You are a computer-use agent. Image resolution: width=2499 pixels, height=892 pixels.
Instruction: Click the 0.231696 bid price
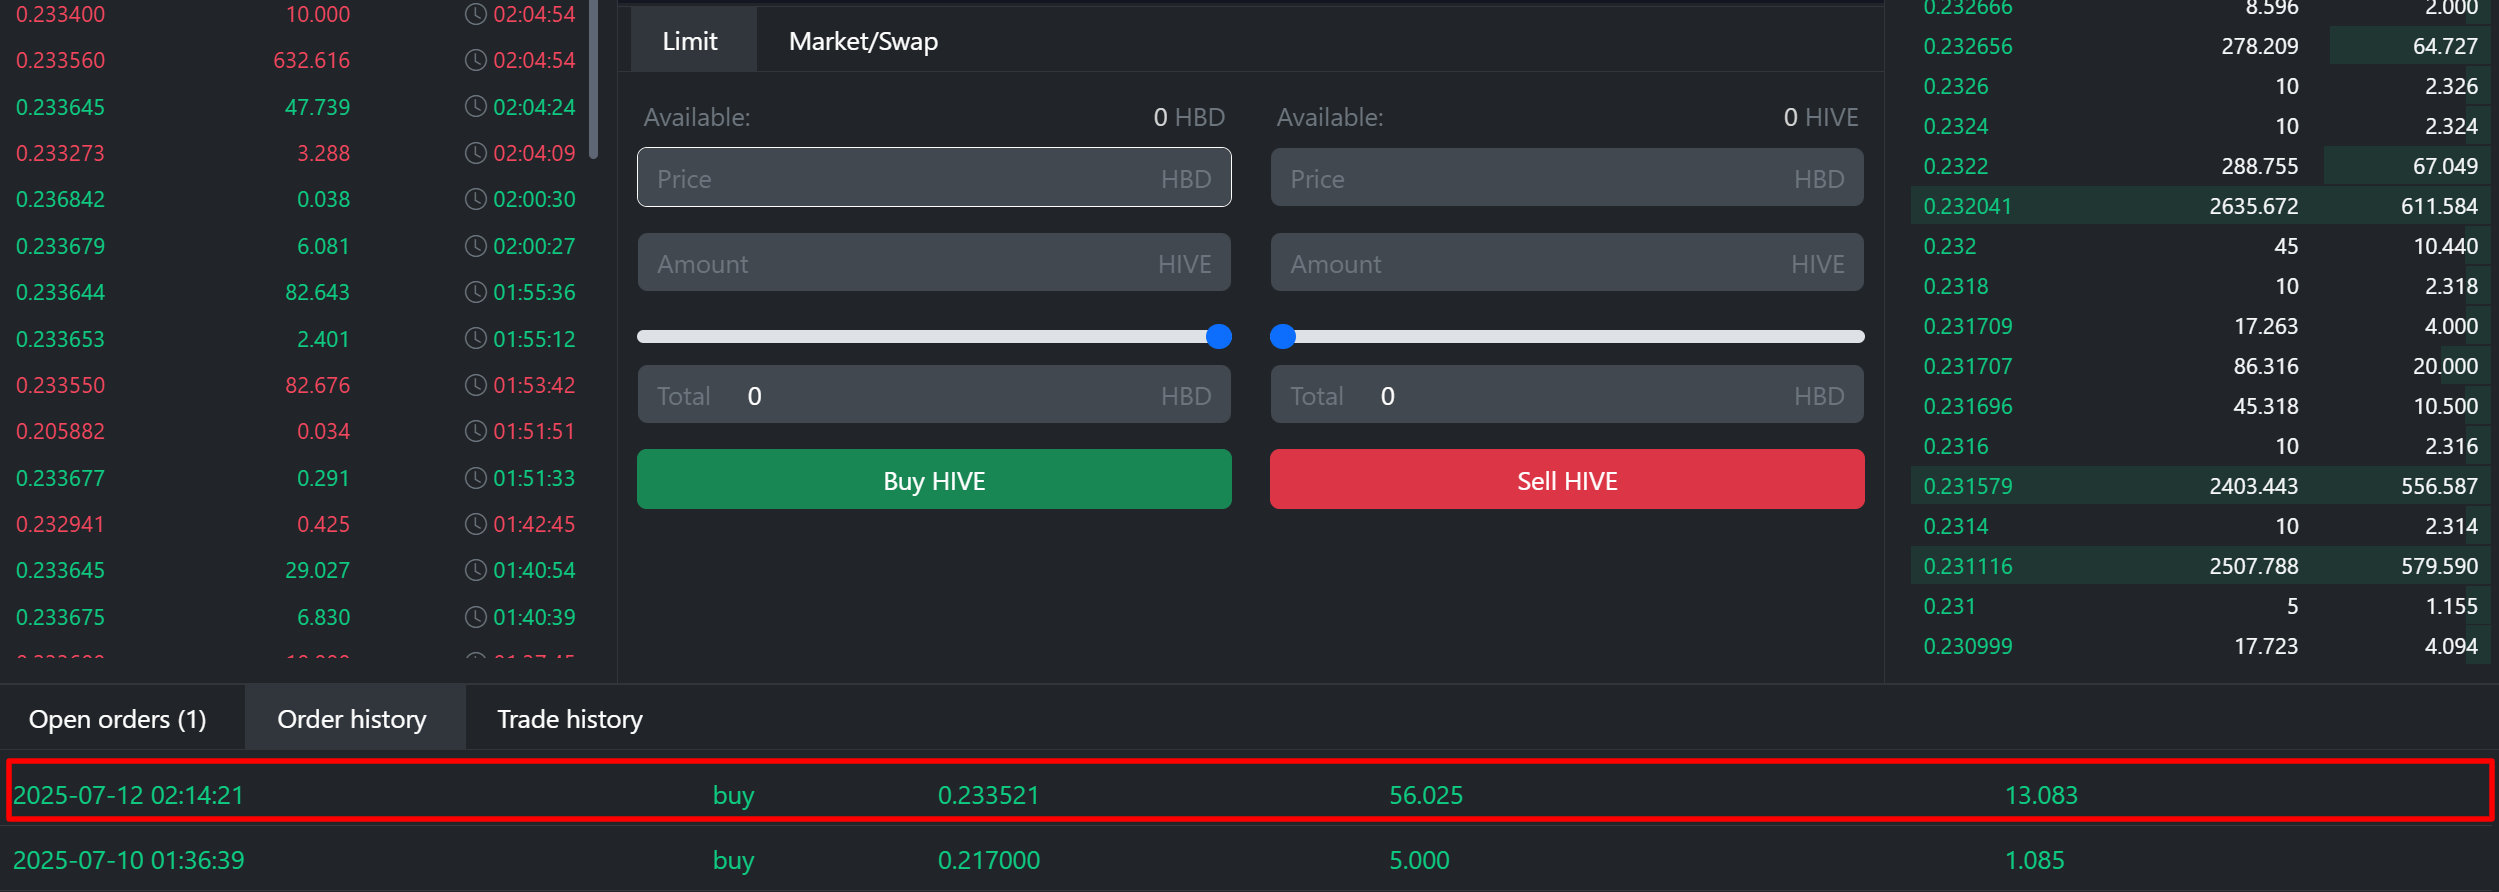click(x=1967, y=406)
